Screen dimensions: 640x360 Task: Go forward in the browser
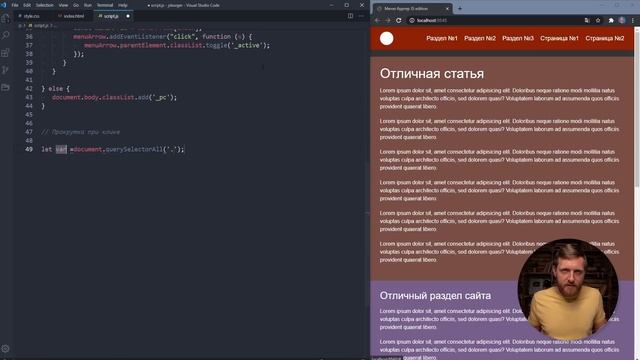(388, 20)
